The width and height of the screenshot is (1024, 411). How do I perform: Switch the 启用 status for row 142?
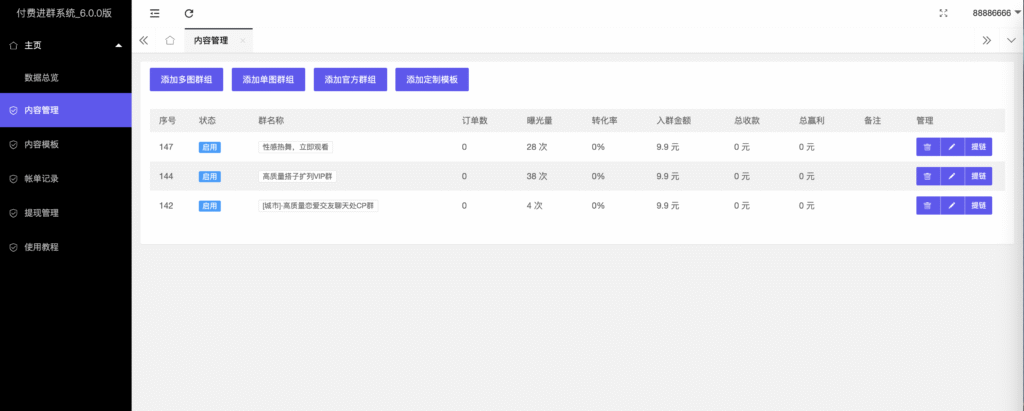(210, 206)
